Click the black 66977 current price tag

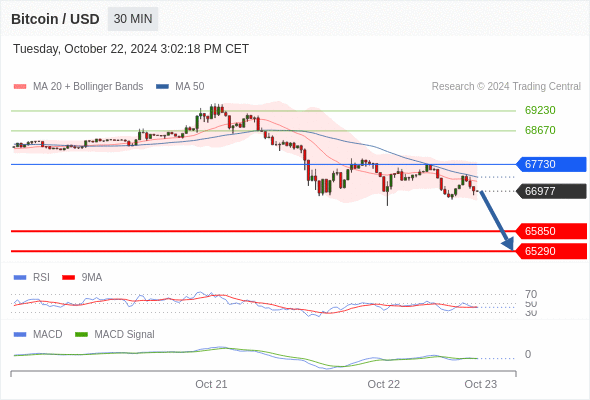coord(551,191)
